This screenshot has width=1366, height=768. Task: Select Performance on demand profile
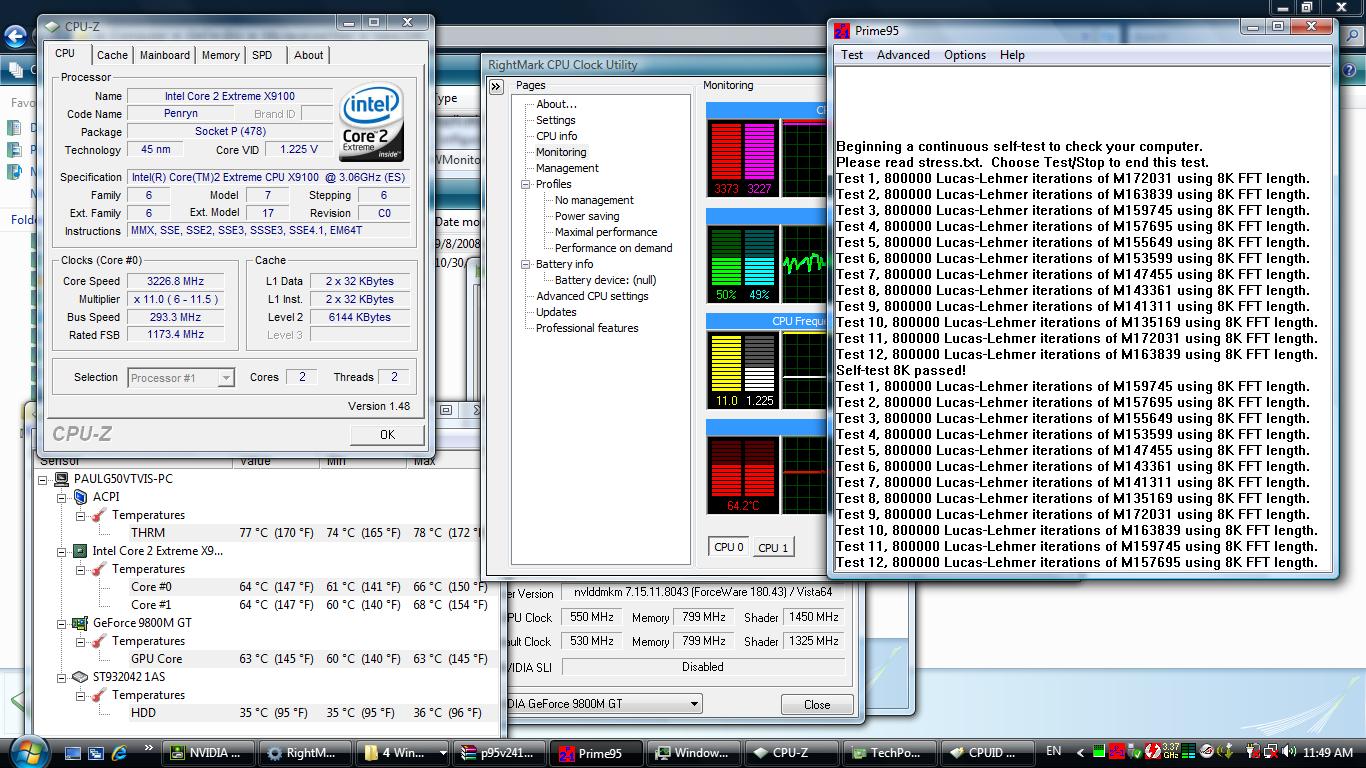click(x=614, y=248)
